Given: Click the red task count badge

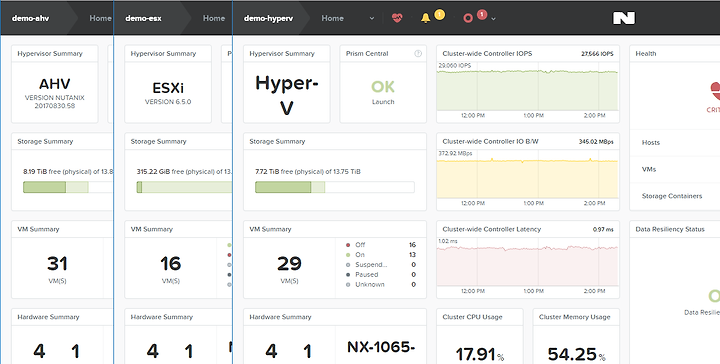Looking at the screenshot, I should pos(482,15).
